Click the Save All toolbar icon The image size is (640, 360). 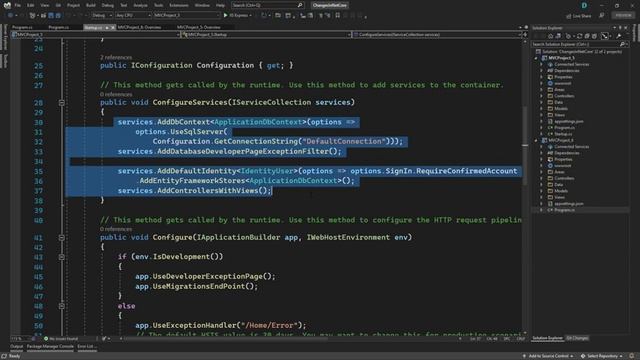[x=58, y=16]
